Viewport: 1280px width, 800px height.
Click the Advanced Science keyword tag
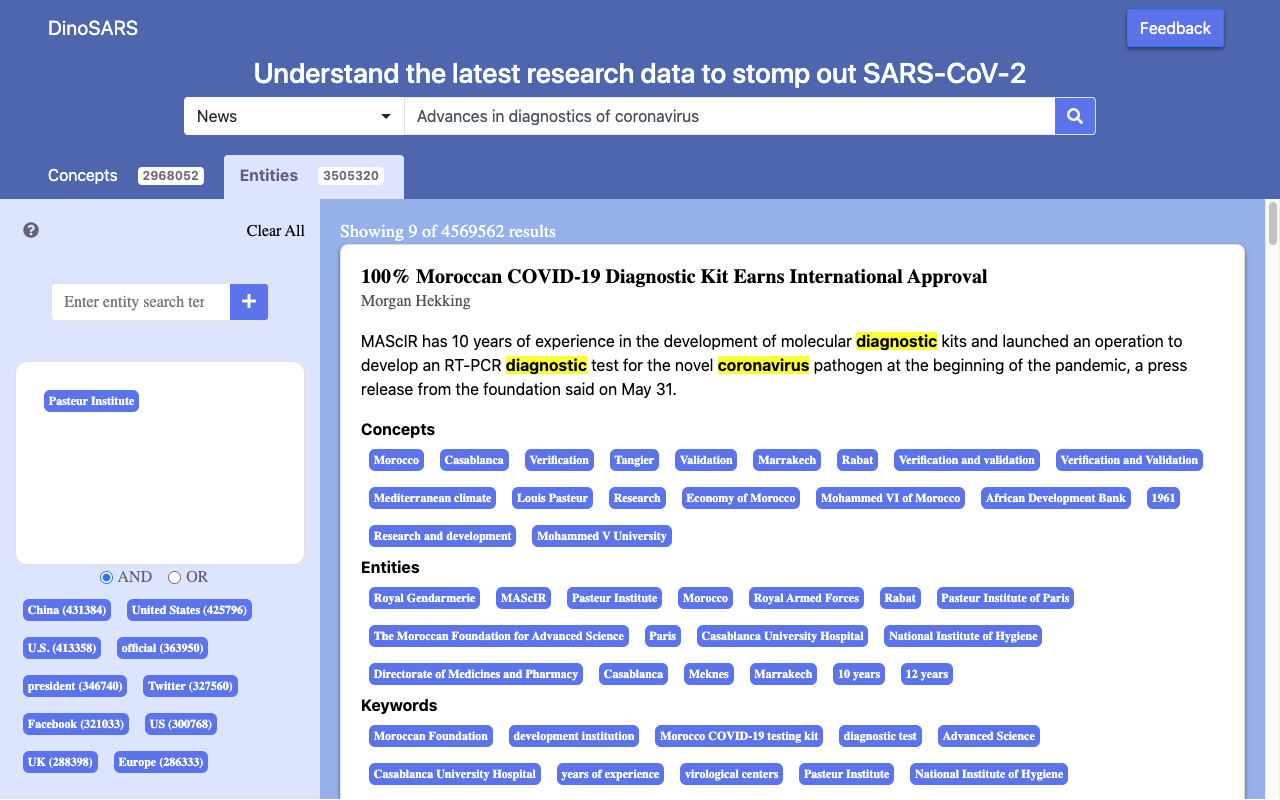tap(988, 736)
